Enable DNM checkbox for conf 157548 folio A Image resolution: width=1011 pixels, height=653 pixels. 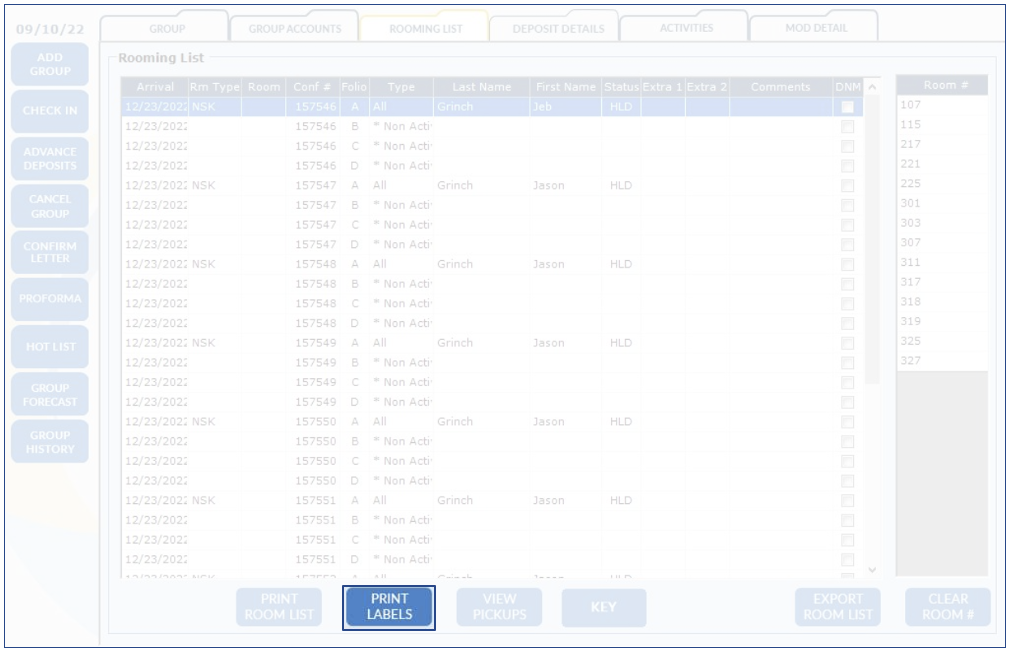coord(847,265)
